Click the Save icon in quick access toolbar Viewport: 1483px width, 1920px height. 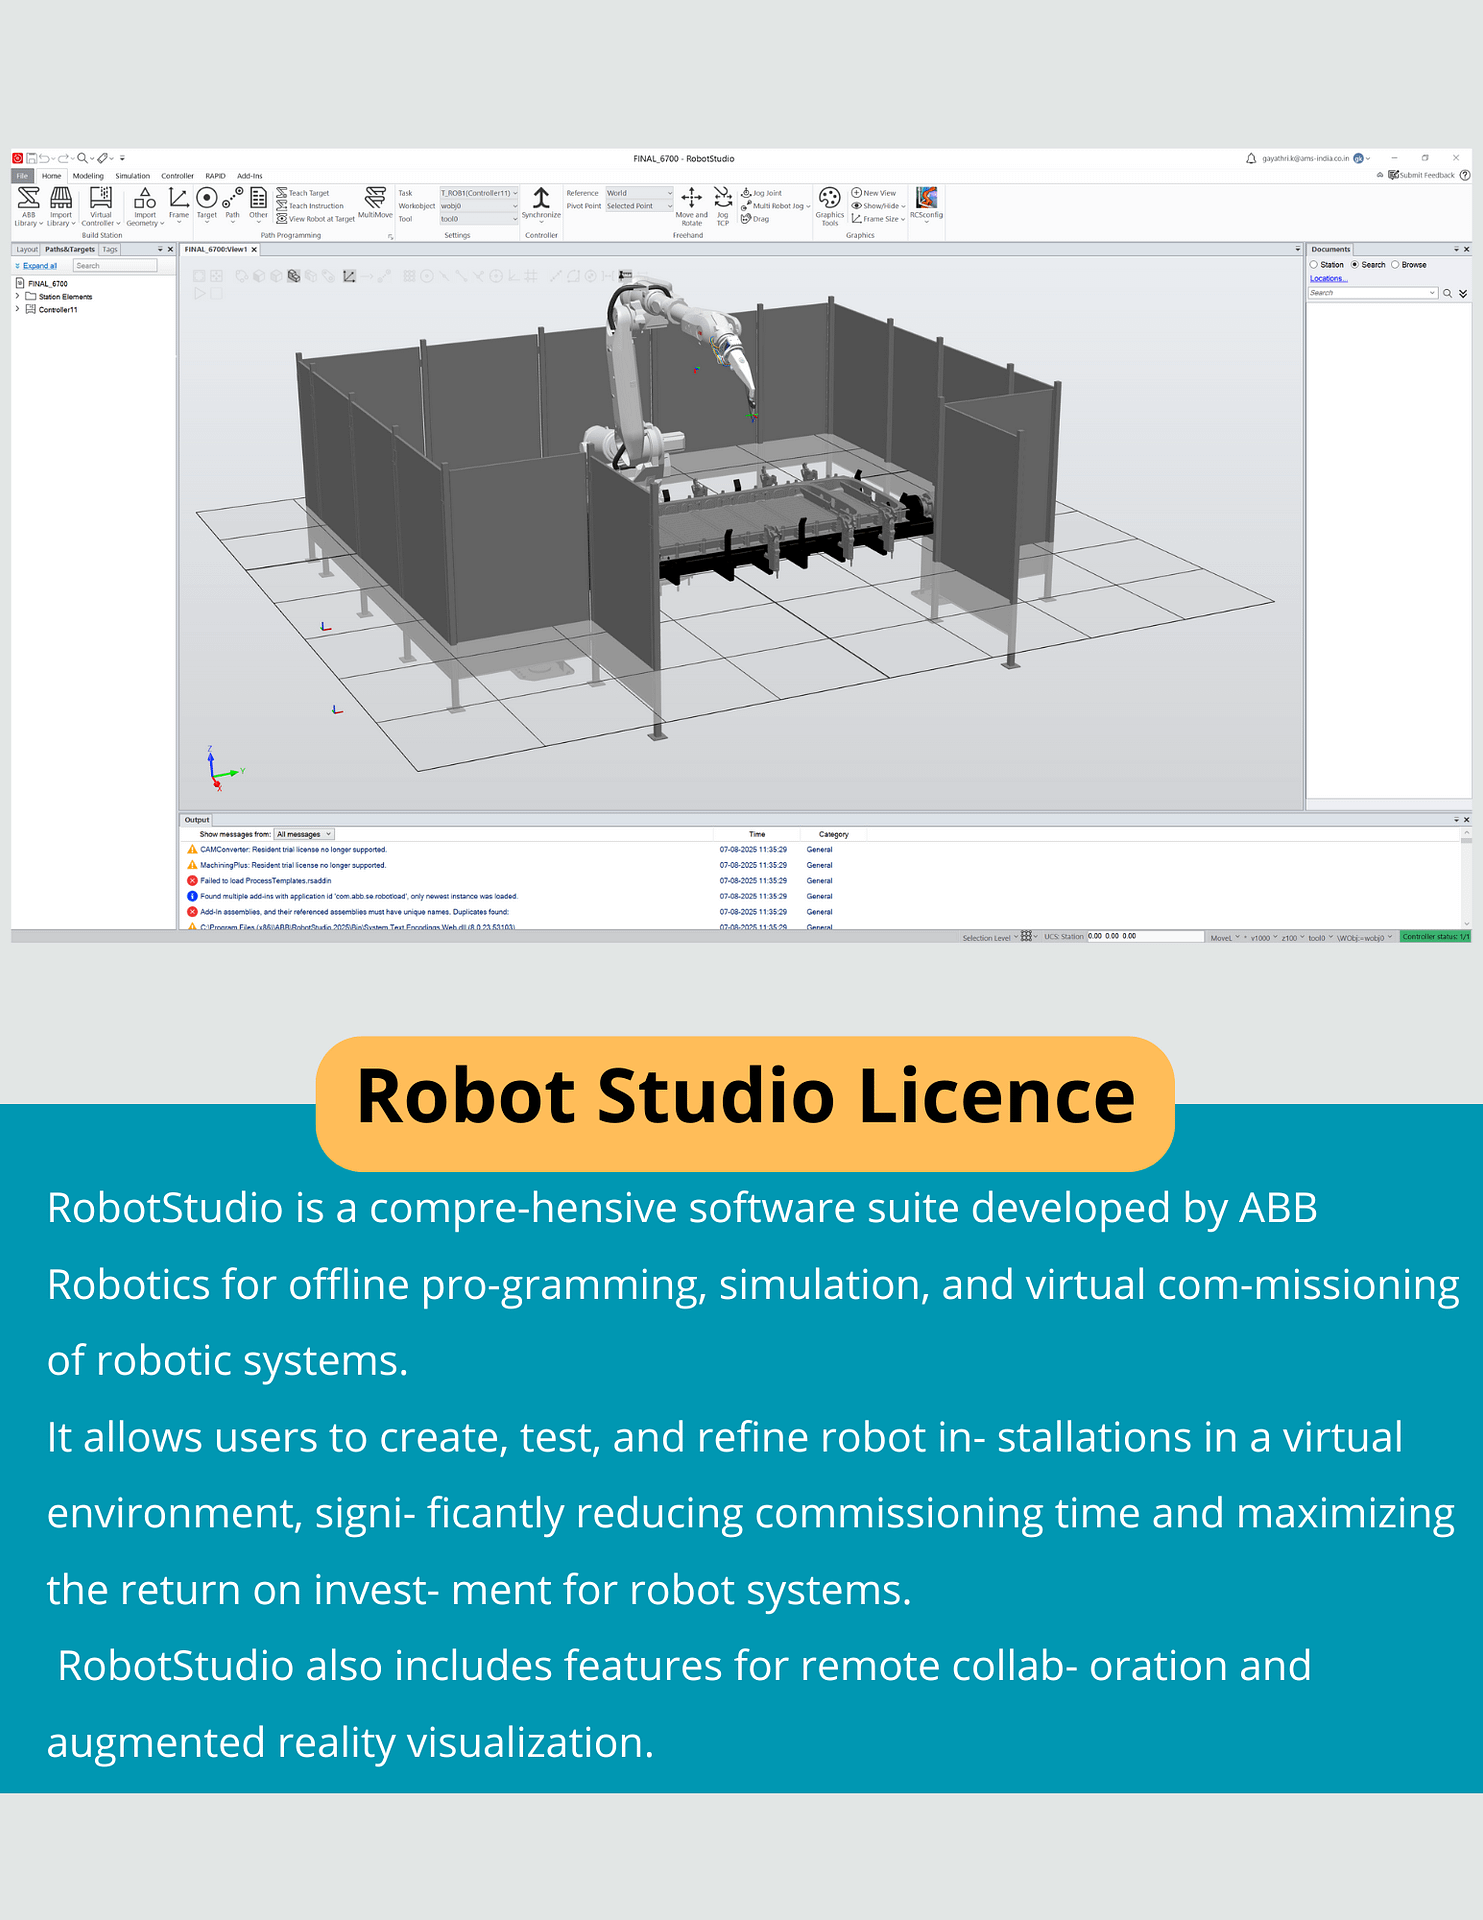(31, 158)
